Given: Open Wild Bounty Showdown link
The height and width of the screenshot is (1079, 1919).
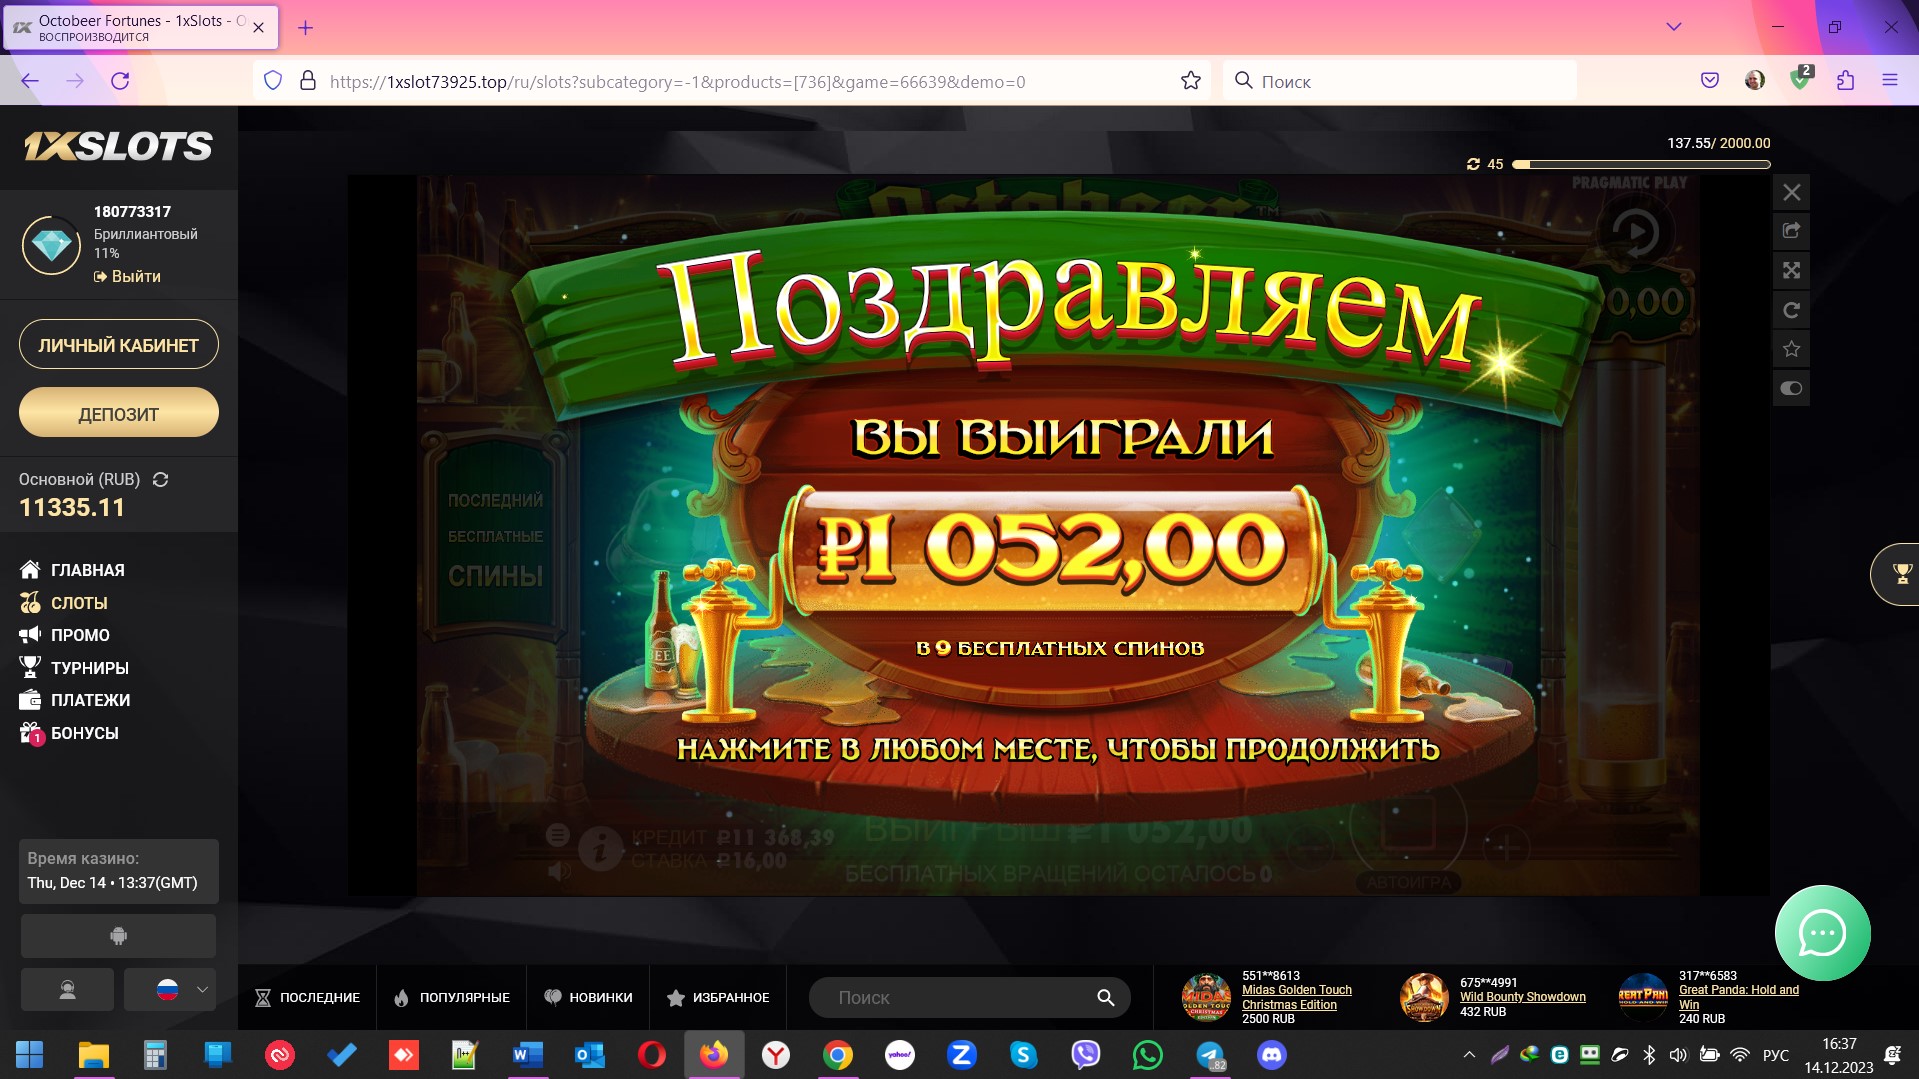Looking at the screenshot, I should 1523,997.
